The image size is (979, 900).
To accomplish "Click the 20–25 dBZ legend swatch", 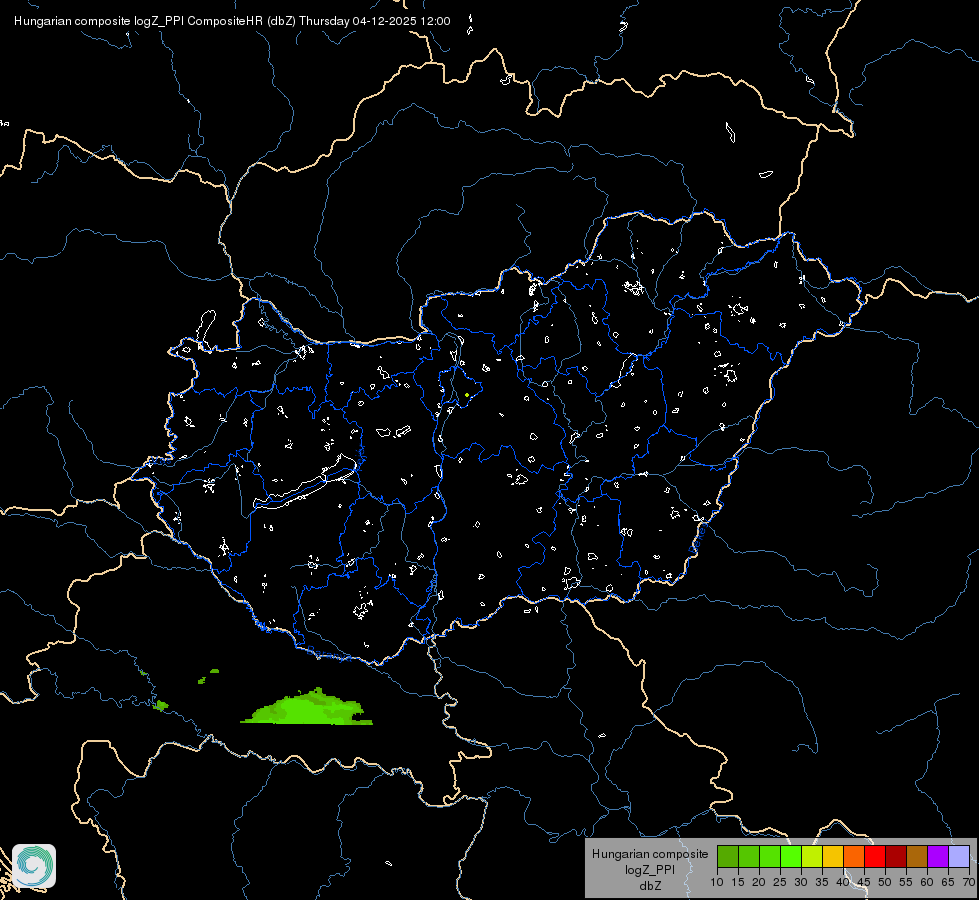I will click(x=770, y=856).
